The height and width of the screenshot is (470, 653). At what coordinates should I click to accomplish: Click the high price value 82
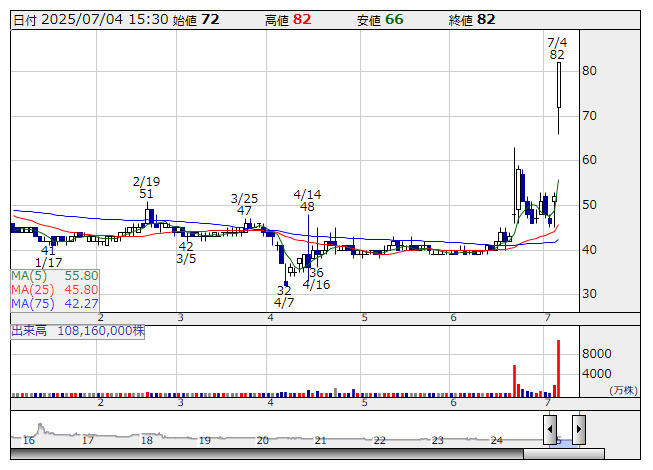pyautogui.click(x=302, y=20)
